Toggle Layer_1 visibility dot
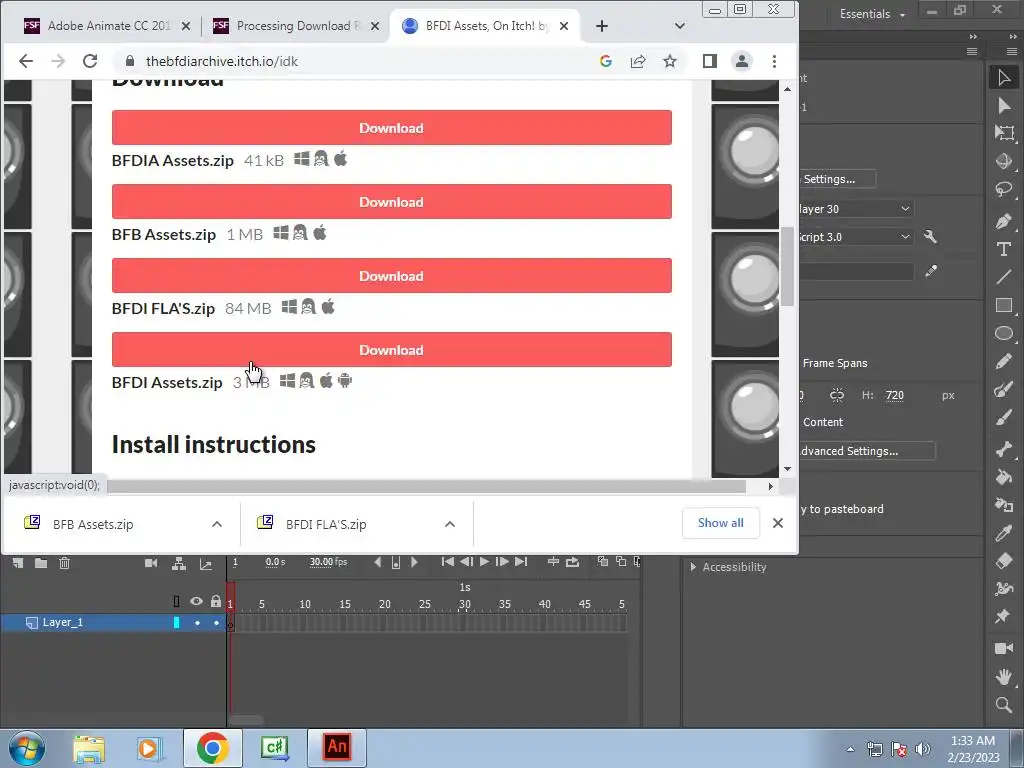Image resolution: width=1024 pixels, height=768 pixels. pos(197,623)
